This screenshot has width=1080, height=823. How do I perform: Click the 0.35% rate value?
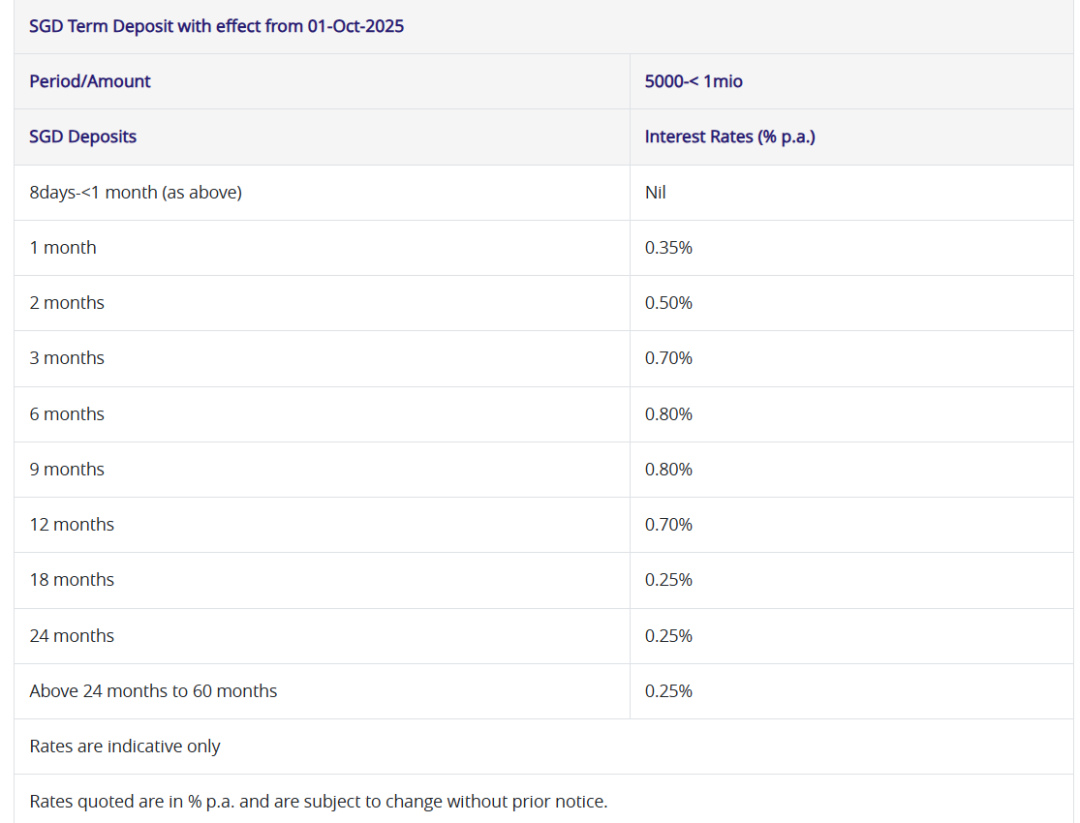pos(668,247)
